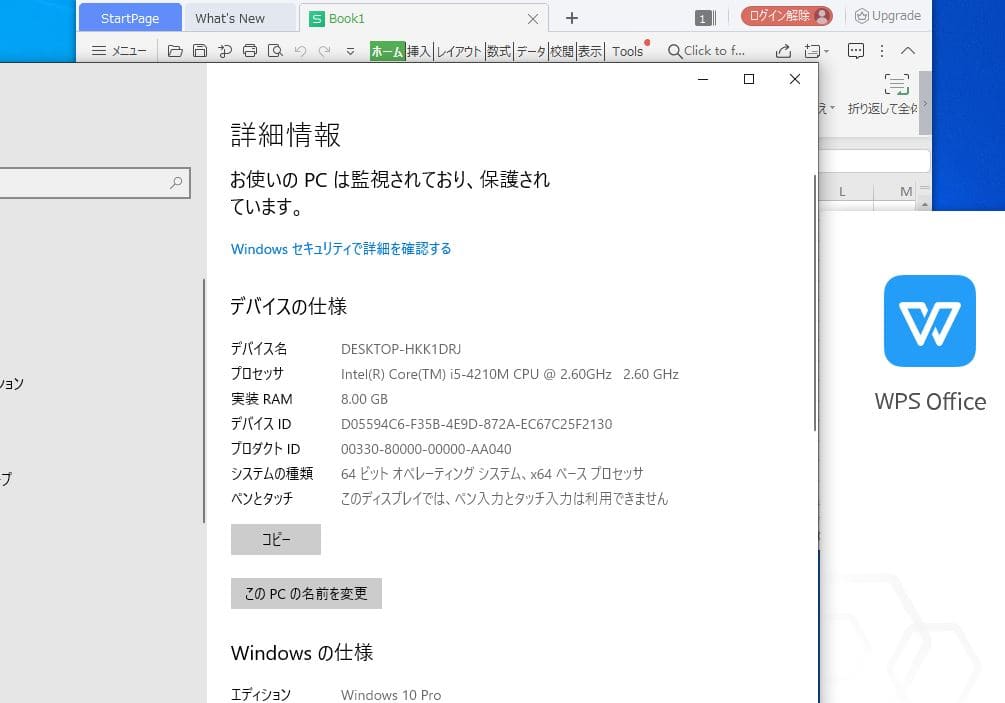Select column M header in the spreadsheet

click(x=906, y=191)
